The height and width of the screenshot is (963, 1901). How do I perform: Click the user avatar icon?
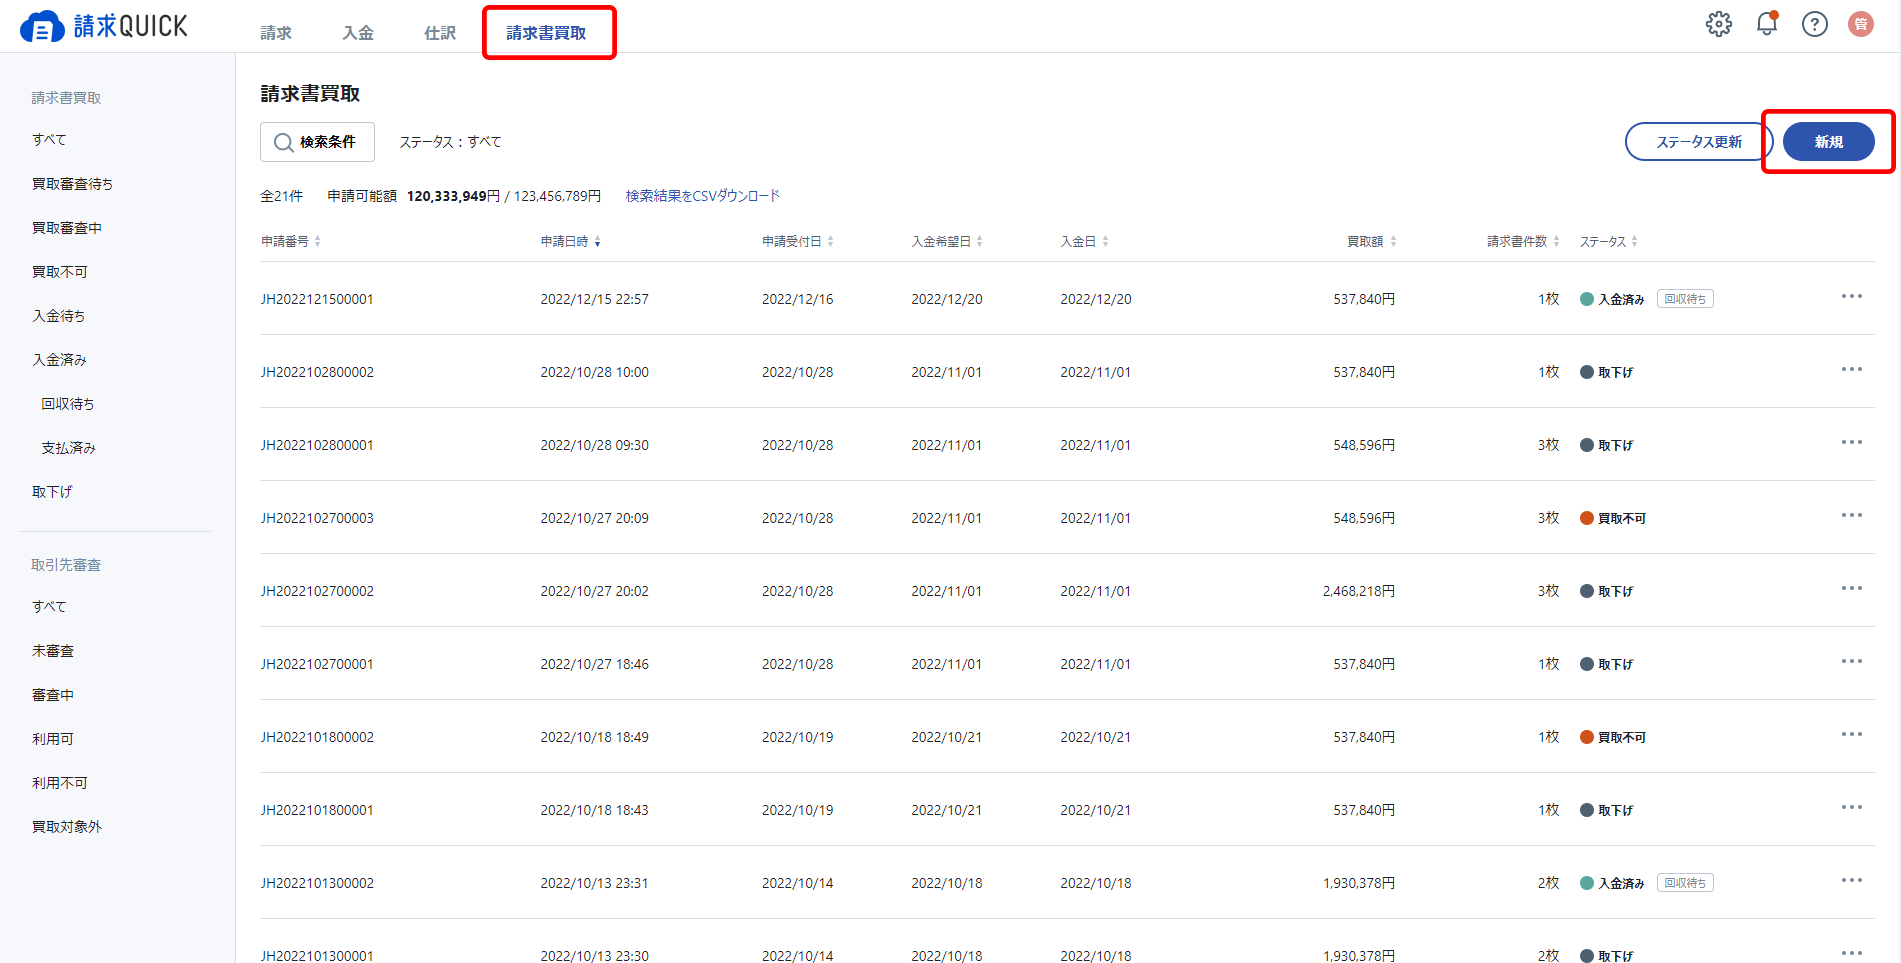coord(1861,24)
